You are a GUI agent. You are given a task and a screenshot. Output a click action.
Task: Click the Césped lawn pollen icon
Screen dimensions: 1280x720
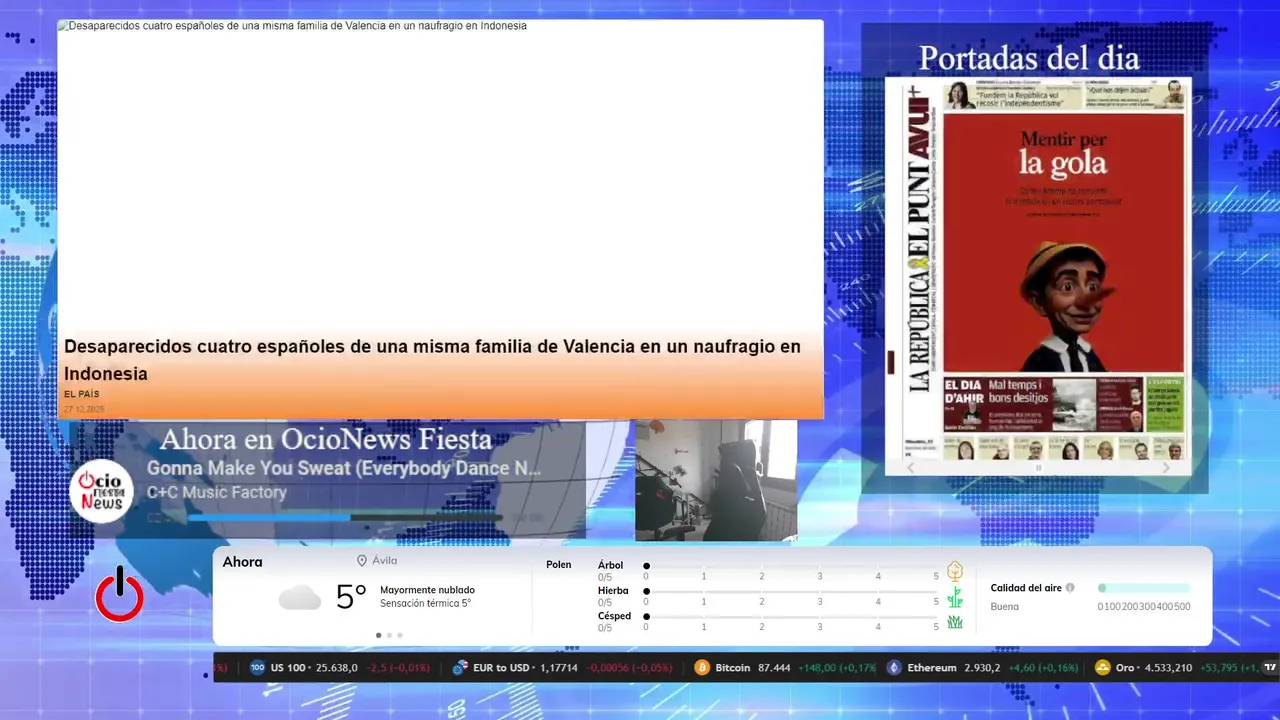click(x=955, y=622)
